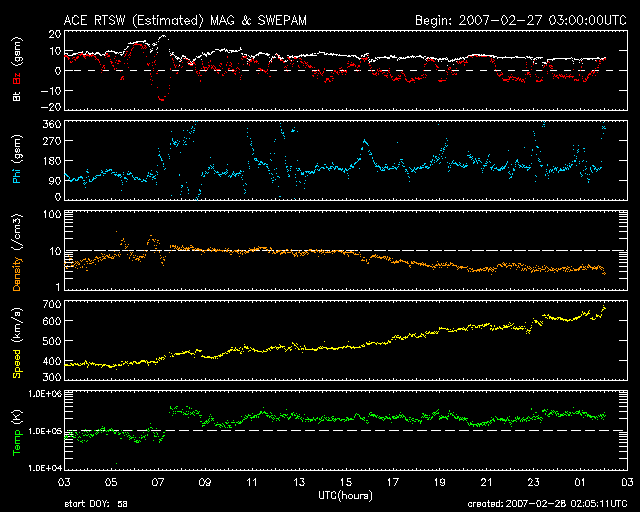Click the green 'Temp (K)' axis label
Image resolution: width=640 pixels, height=512 pixels.
[x=17, y=432]
